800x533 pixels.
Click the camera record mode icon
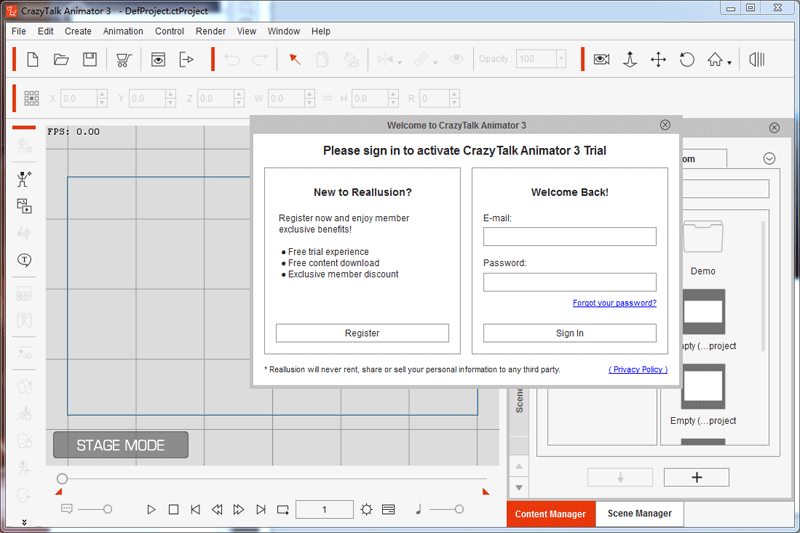point(601,60)
